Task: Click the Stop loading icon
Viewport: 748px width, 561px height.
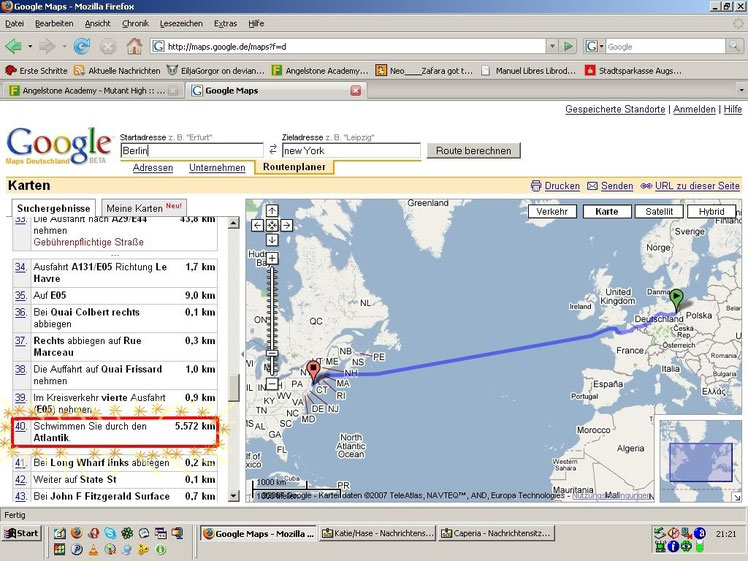Action: point(108,46)
